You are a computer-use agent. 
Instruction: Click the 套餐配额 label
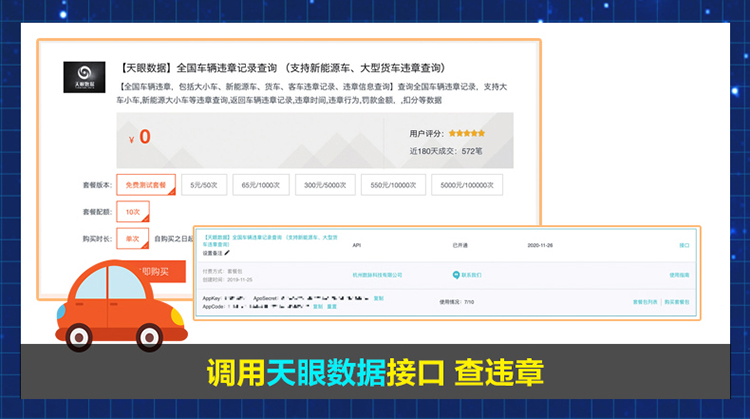(97, 212)
